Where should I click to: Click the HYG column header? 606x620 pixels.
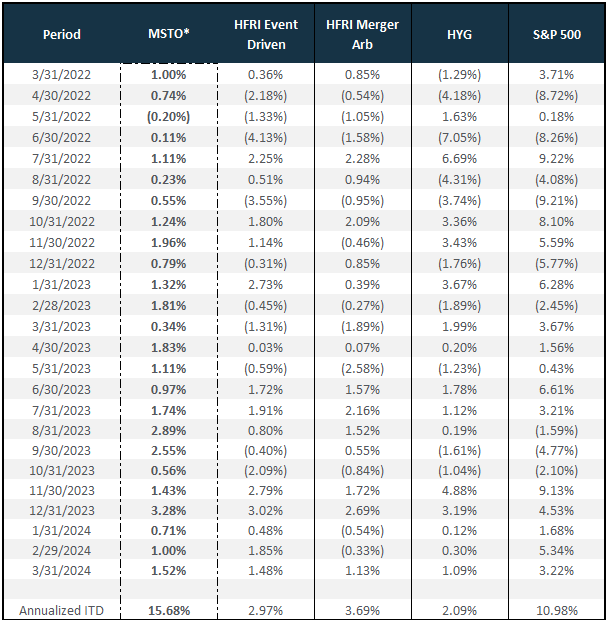pyautogui.click(x=459, y=34)
